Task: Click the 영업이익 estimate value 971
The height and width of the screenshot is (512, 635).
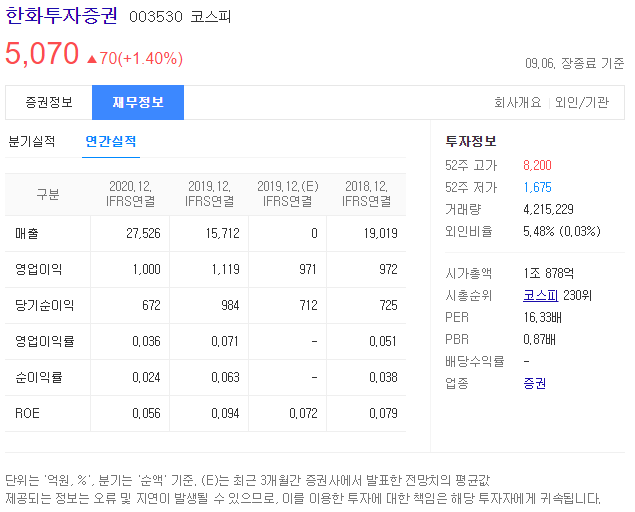Action: [308, 269]
